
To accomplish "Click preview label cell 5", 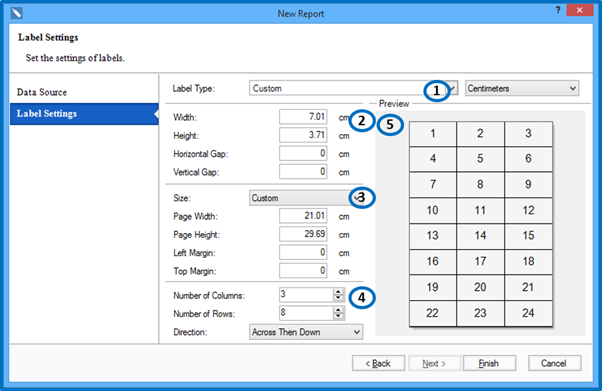I will [x=480, y=159].
